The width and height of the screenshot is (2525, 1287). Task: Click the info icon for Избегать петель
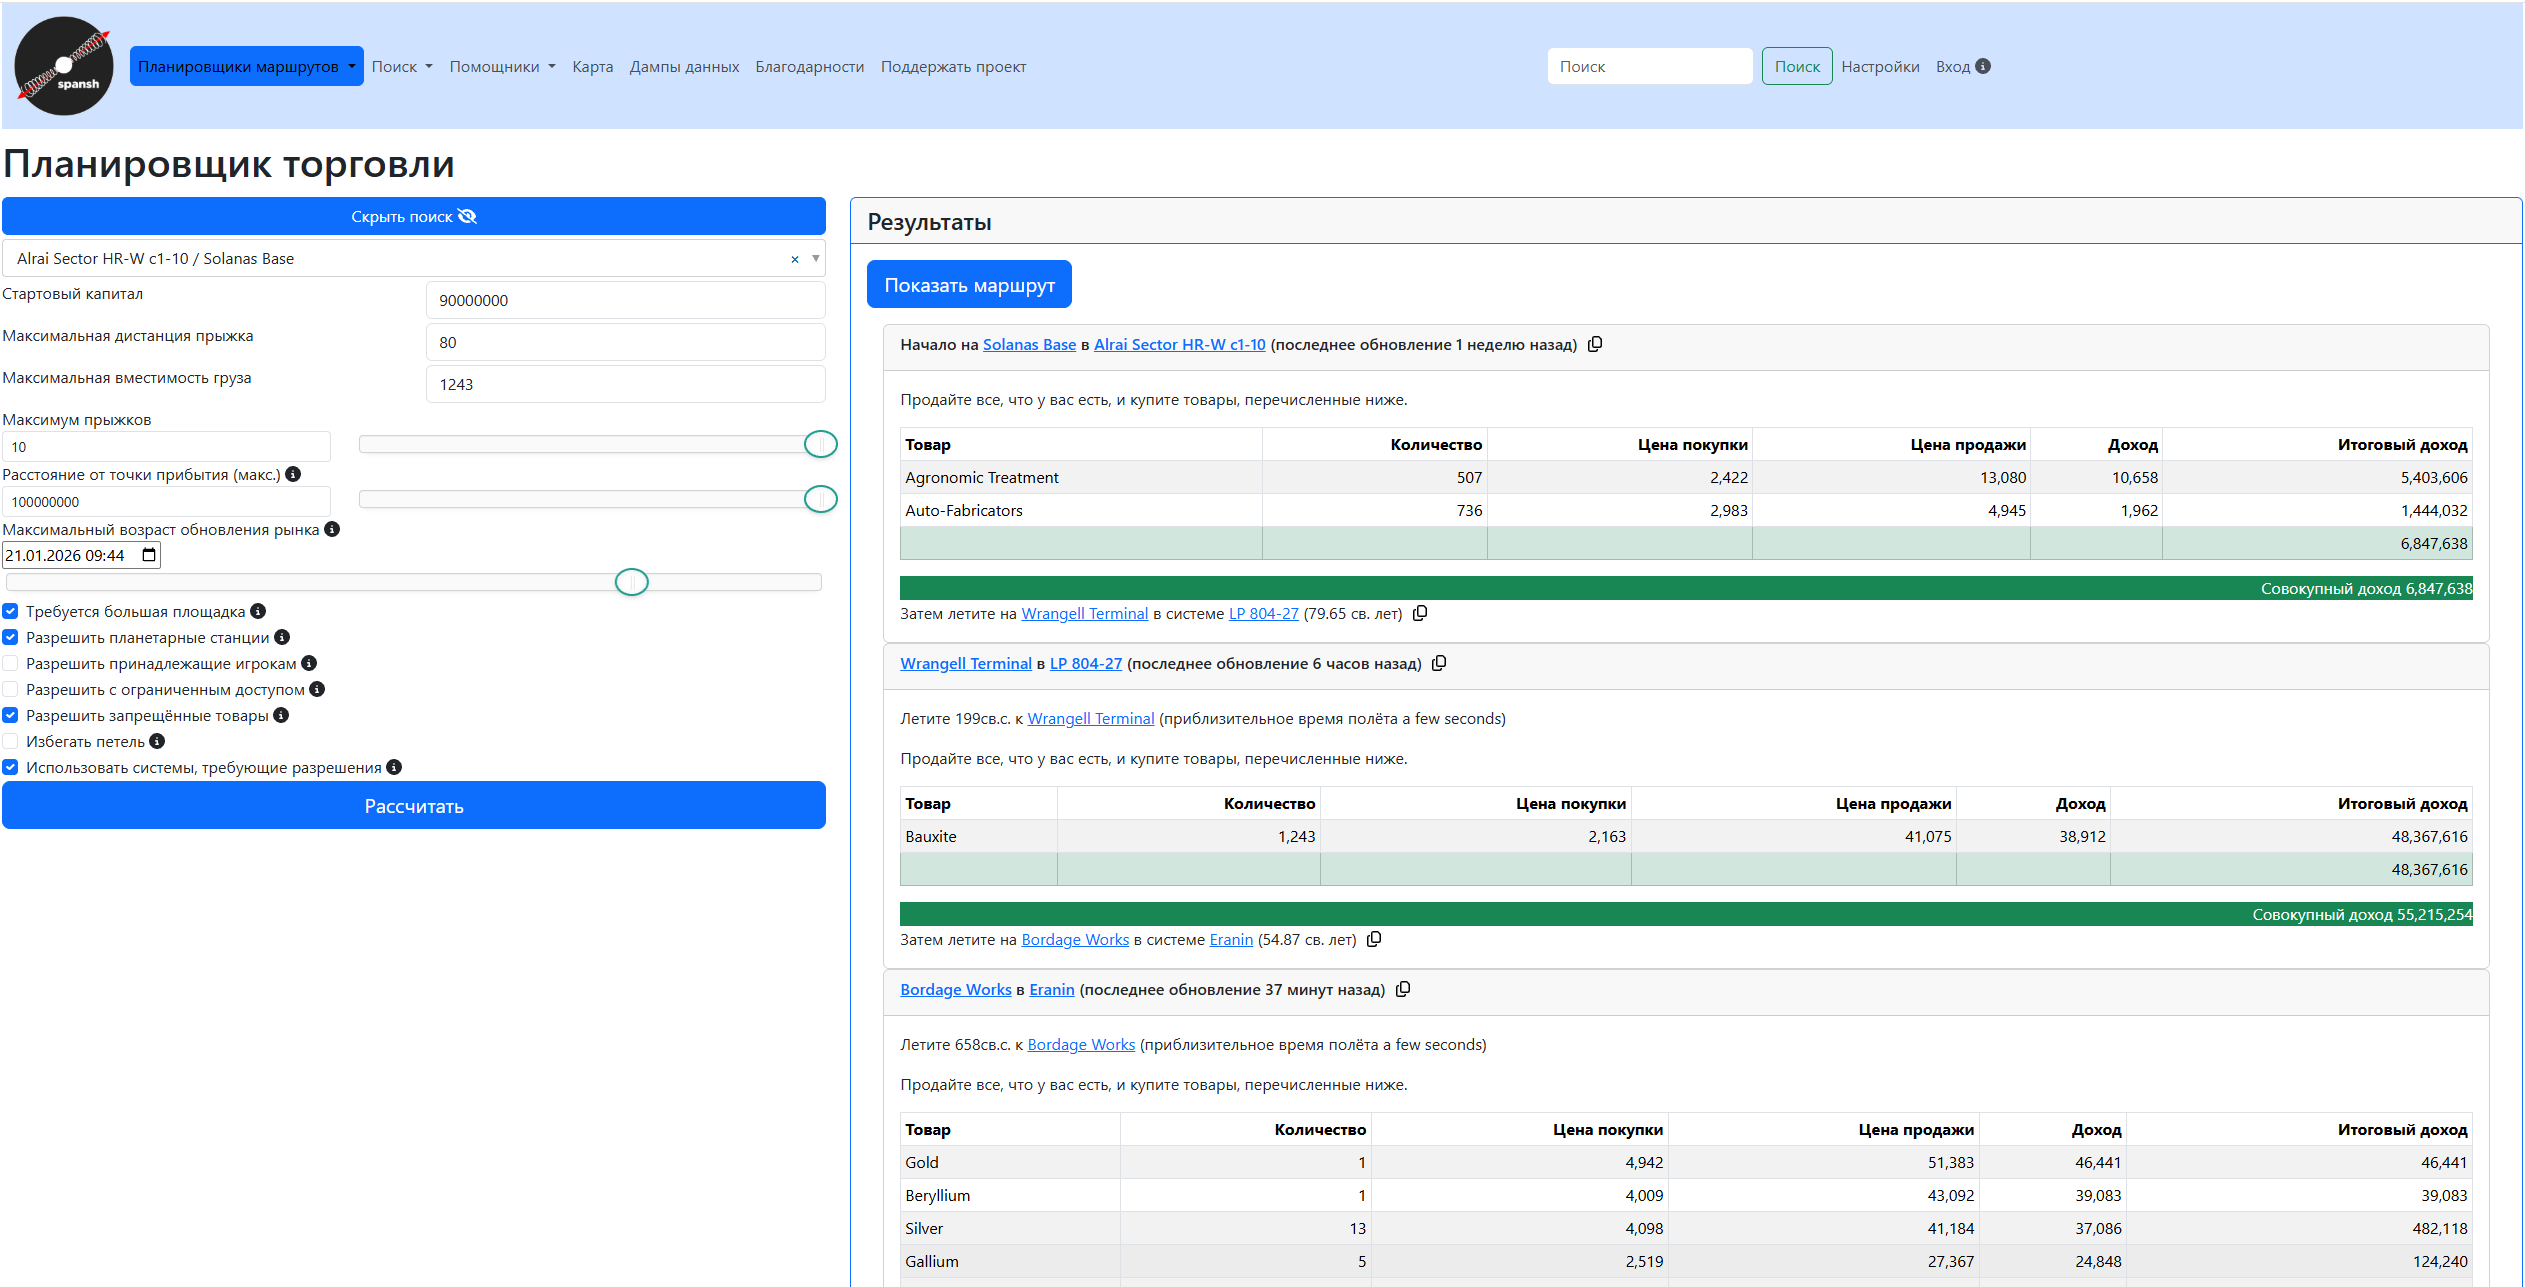(157, 741)
